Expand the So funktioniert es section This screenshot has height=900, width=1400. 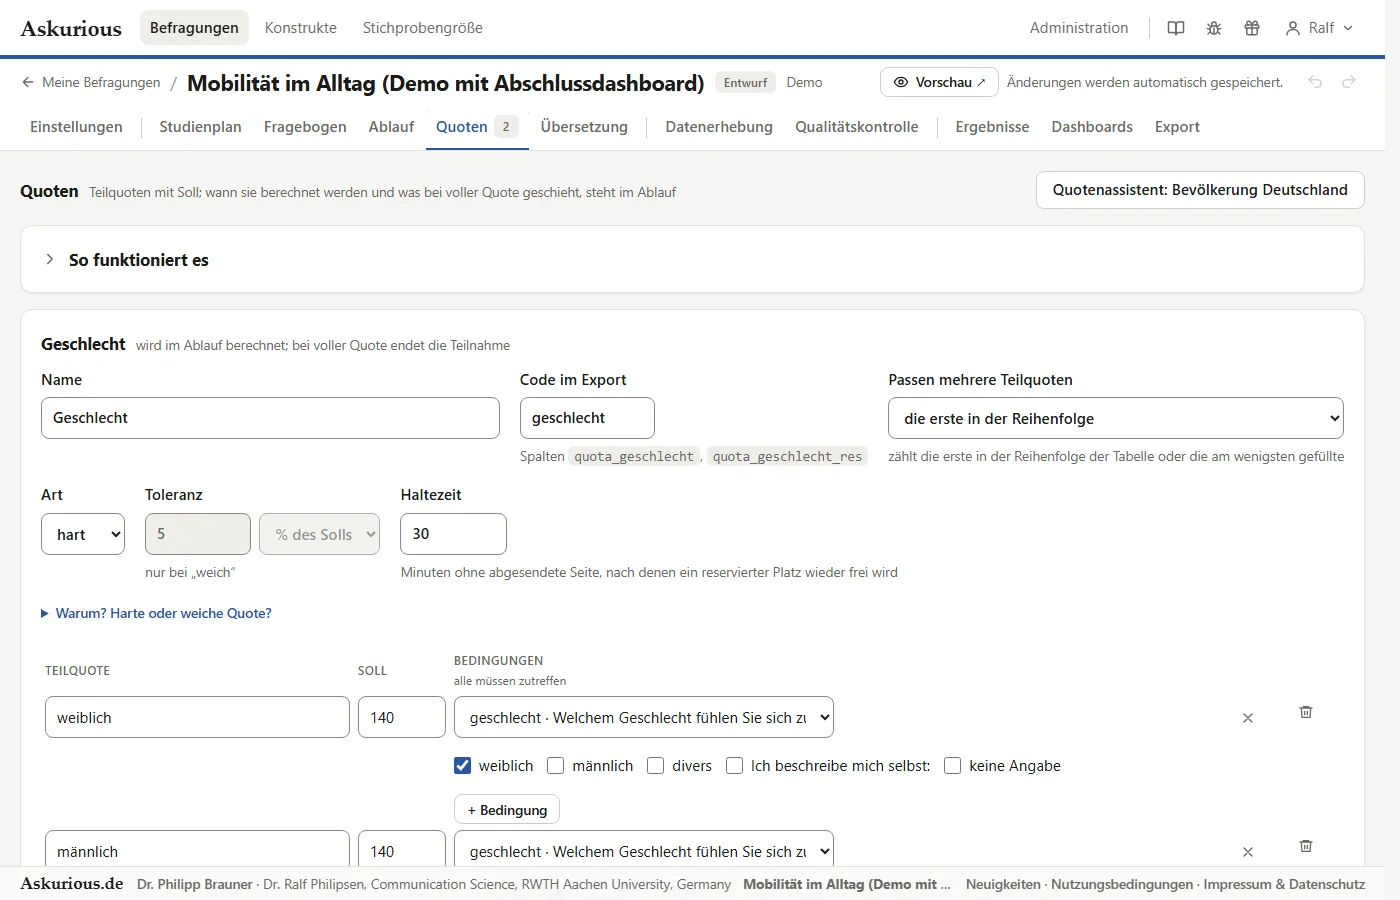pos(692,260)
